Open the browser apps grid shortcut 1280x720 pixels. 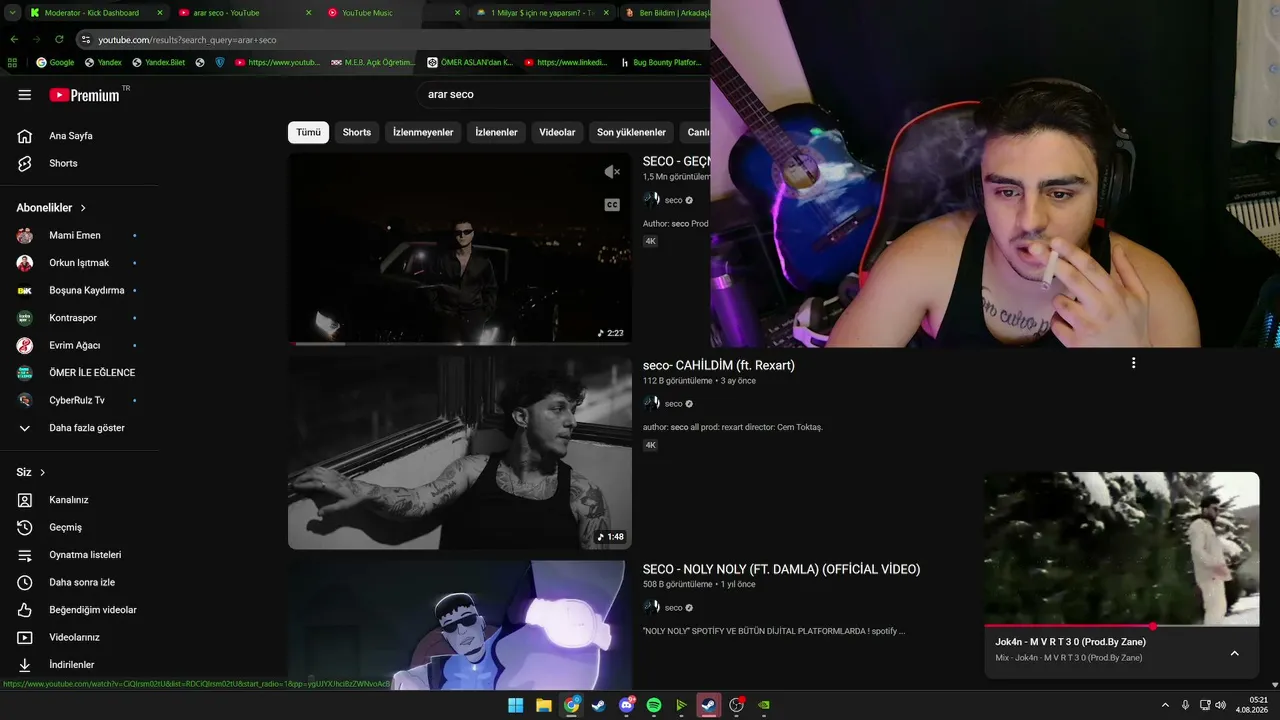click(x=12, y=62)
